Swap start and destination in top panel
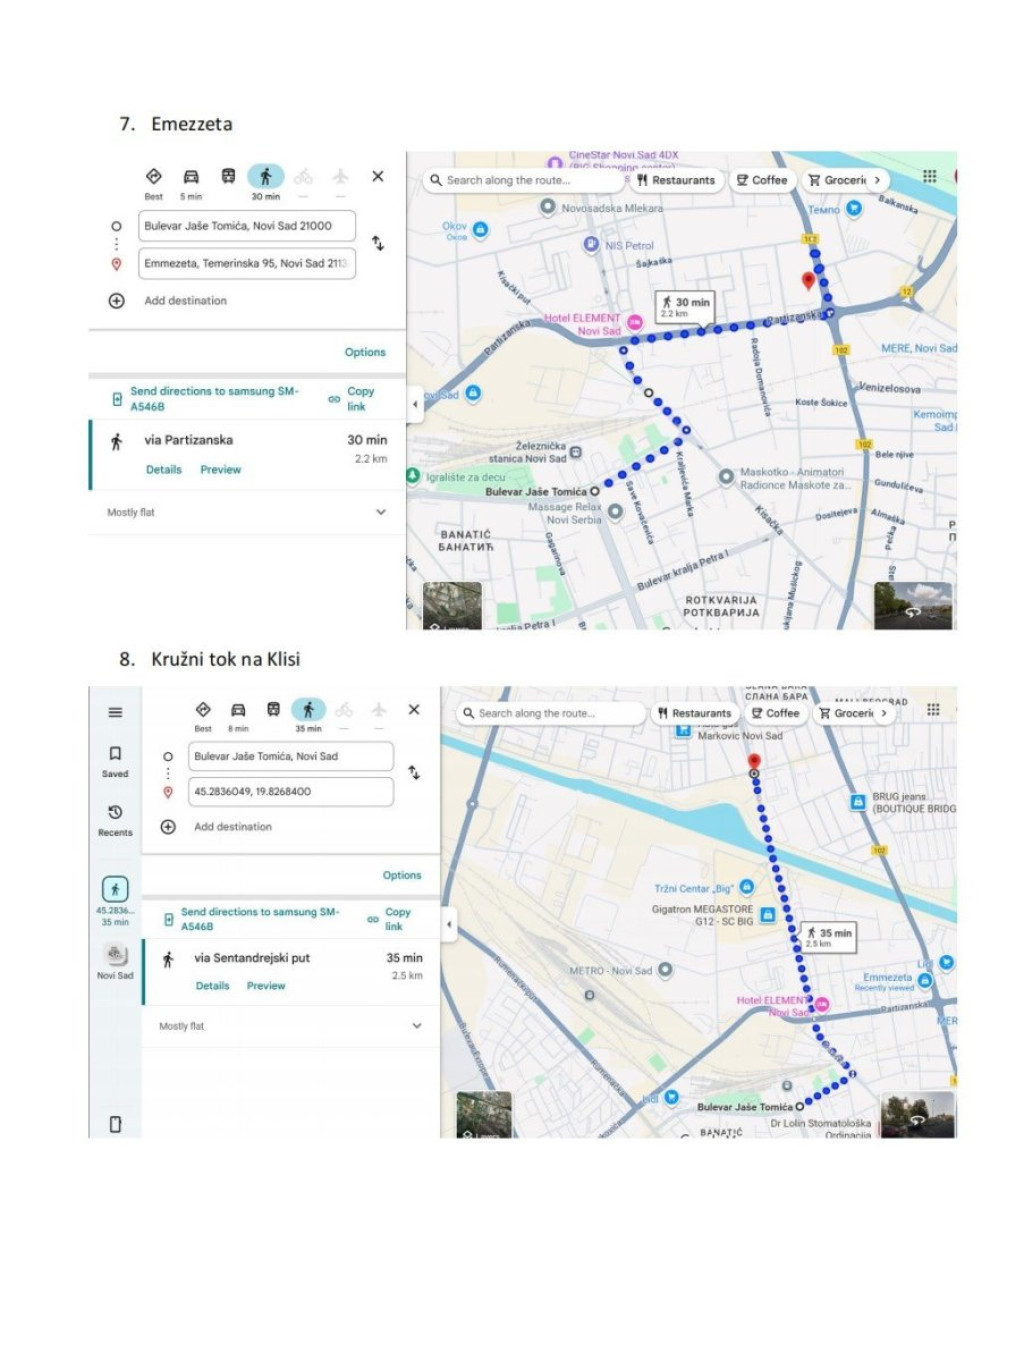 coord(378,243)
